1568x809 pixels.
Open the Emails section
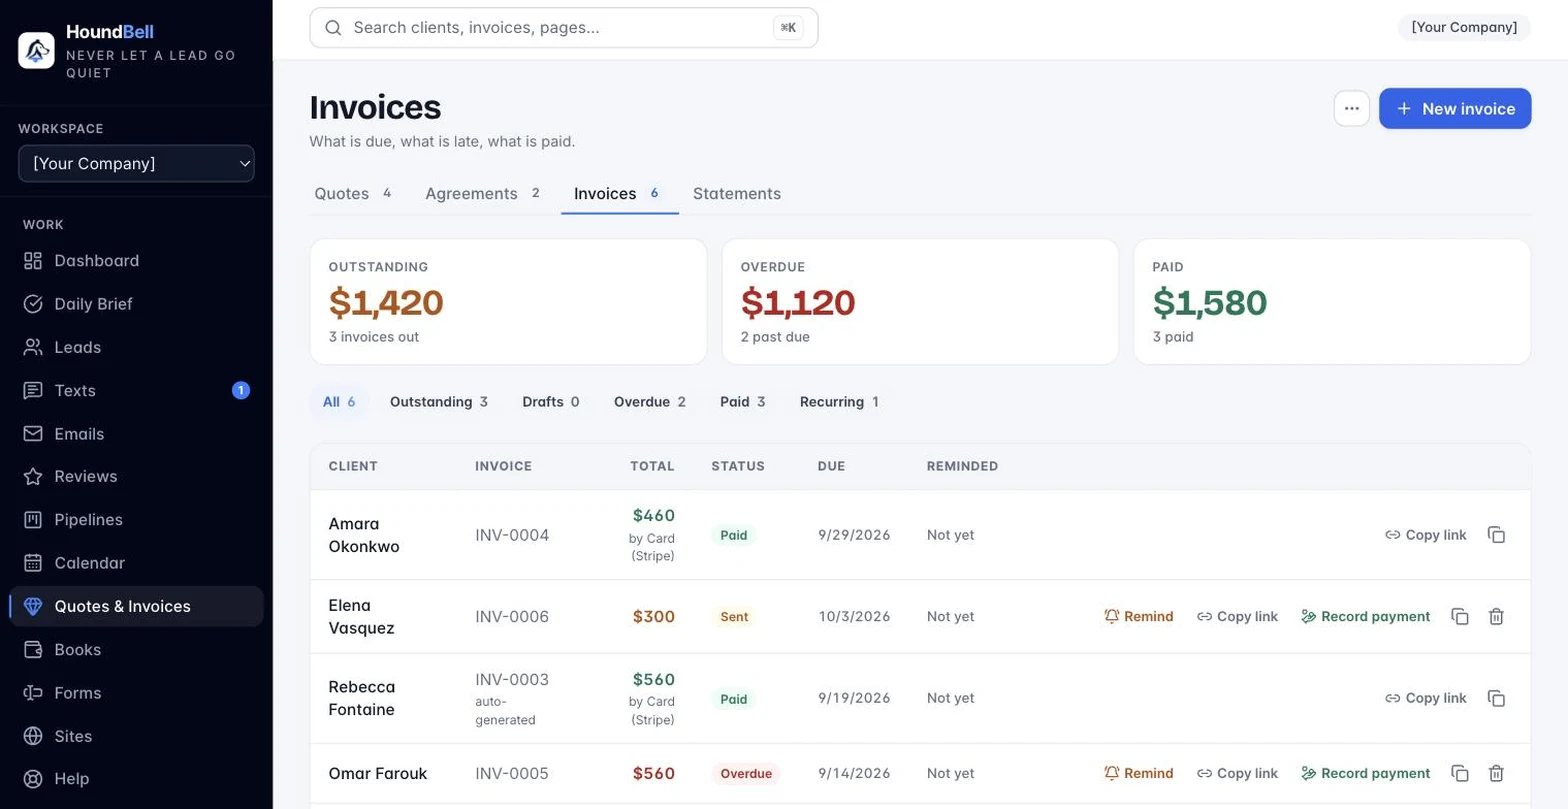pyautogui.click(x=136, y=434)
